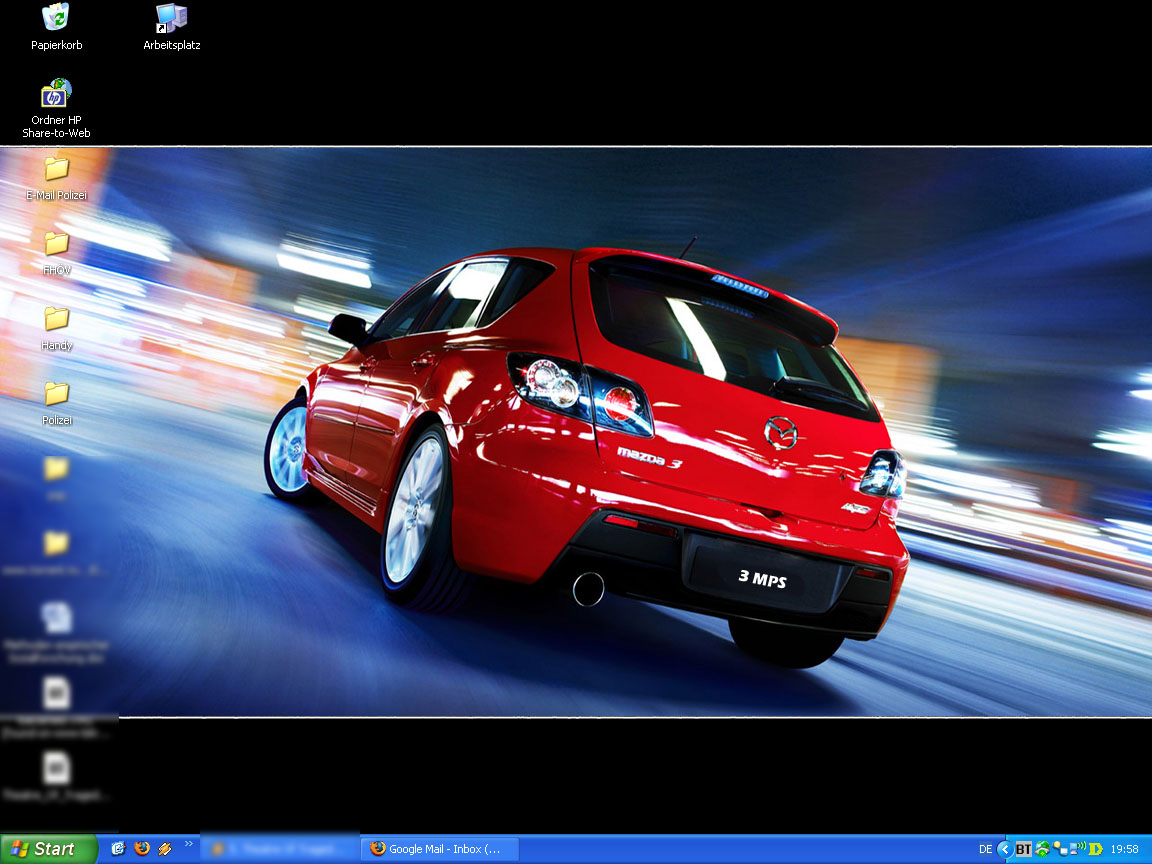Open the wireless network tray icon

coord(1077,849)
